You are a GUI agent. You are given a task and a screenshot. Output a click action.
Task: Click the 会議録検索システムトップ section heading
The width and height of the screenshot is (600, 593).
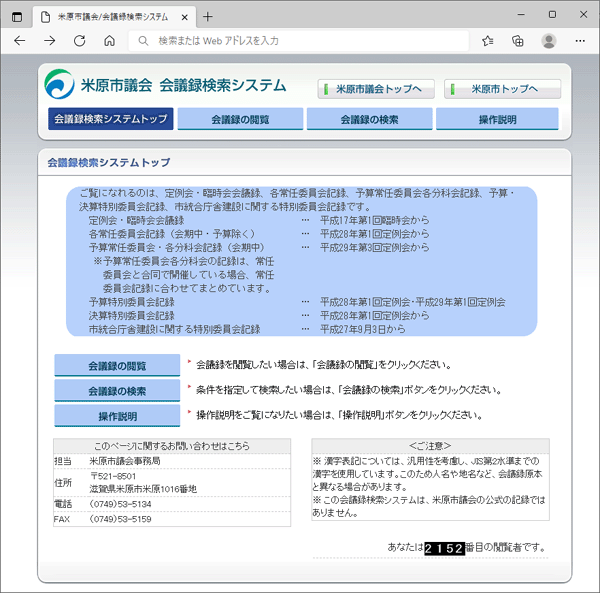point(109,163)
